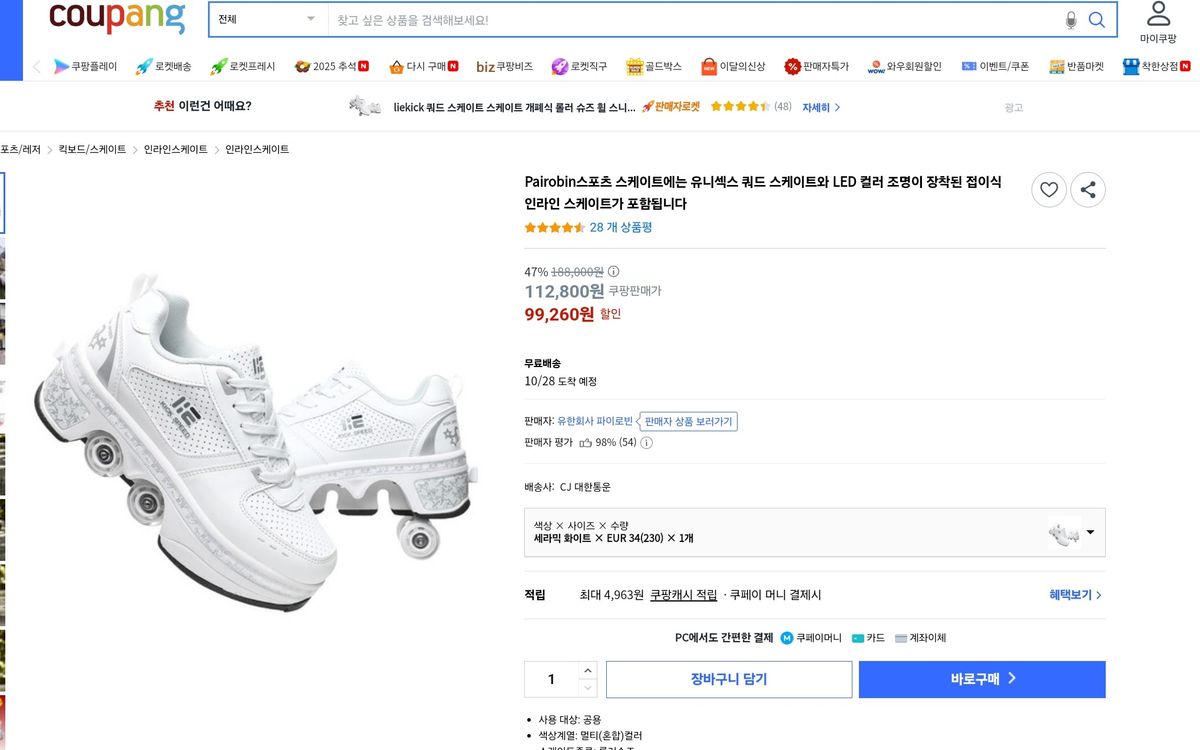Image resolution: width=1200 pixels, height=750 pixels.
Task: Click the Coupang logo
Action: click(x=117, y=18)
